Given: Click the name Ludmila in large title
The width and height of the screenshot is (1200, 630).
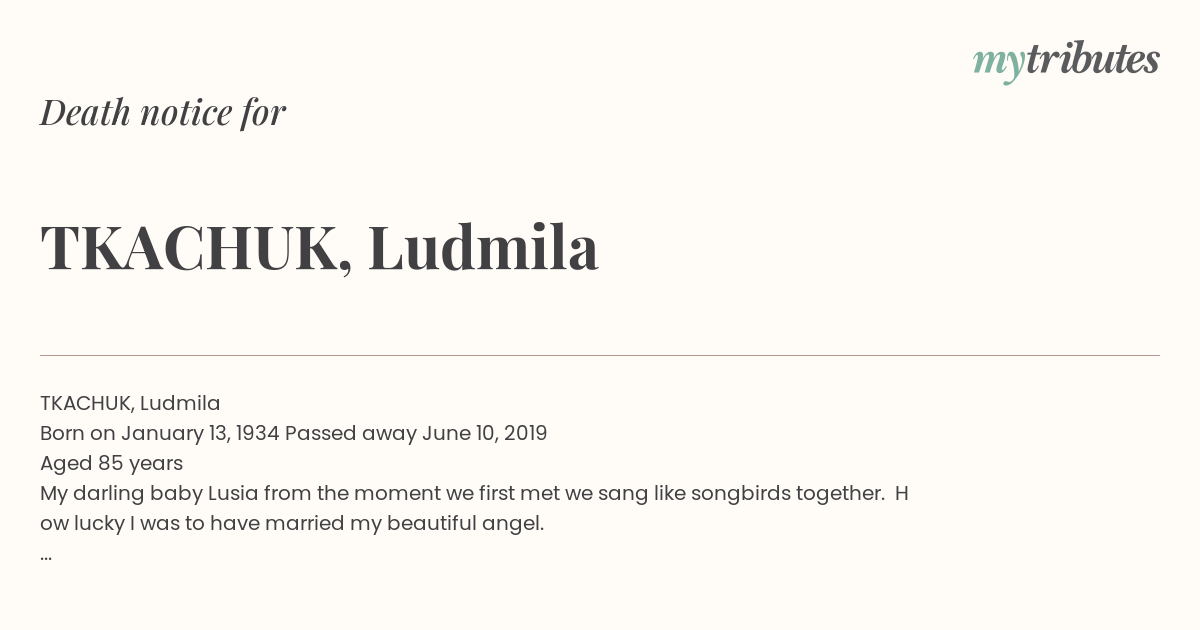Looking at the screenshot, I should (483, 247).
